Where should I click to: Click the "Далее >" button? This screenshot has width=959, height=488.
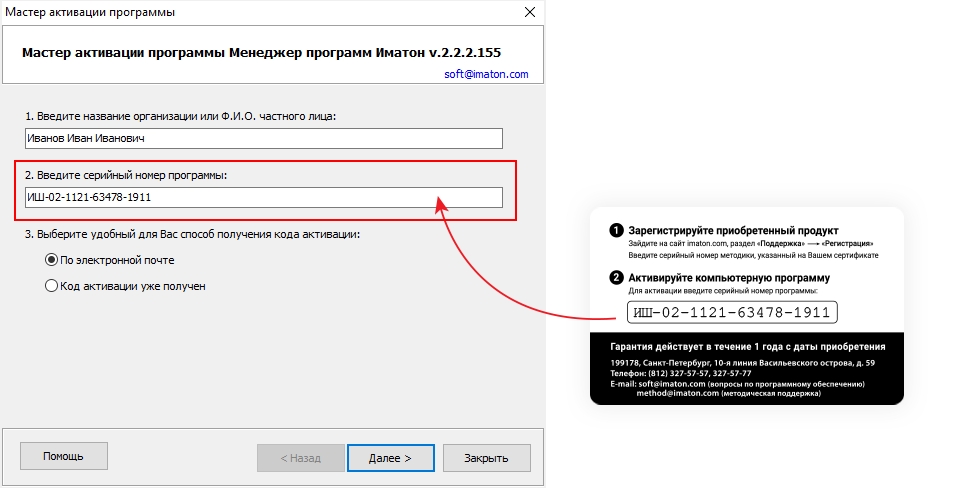click(390, 458)
